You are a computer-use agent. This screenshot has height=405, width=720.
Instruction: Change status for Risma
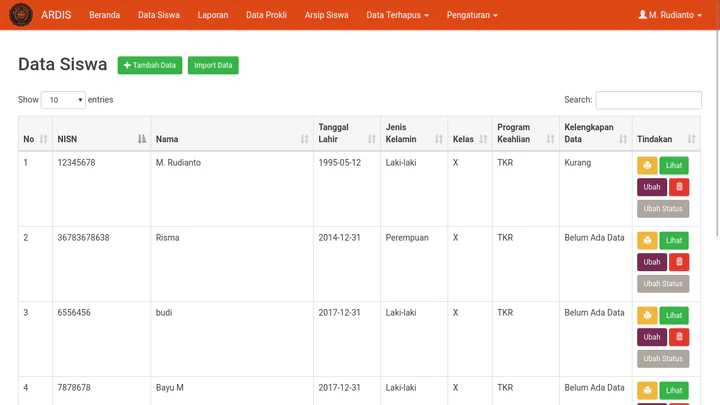tap(663, 283)
